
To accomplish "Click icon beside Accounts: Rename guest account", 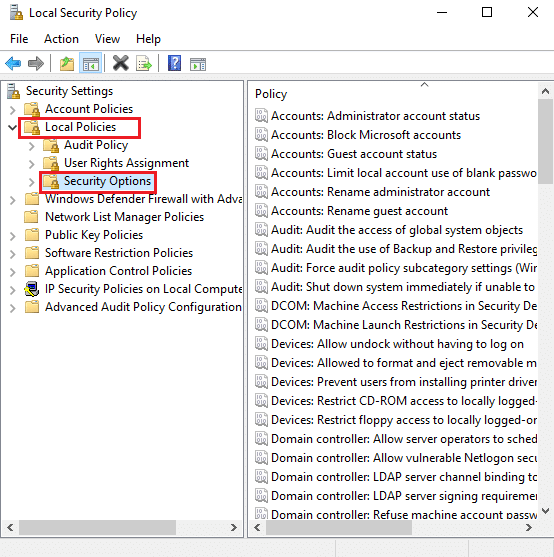I will [261, 210].
